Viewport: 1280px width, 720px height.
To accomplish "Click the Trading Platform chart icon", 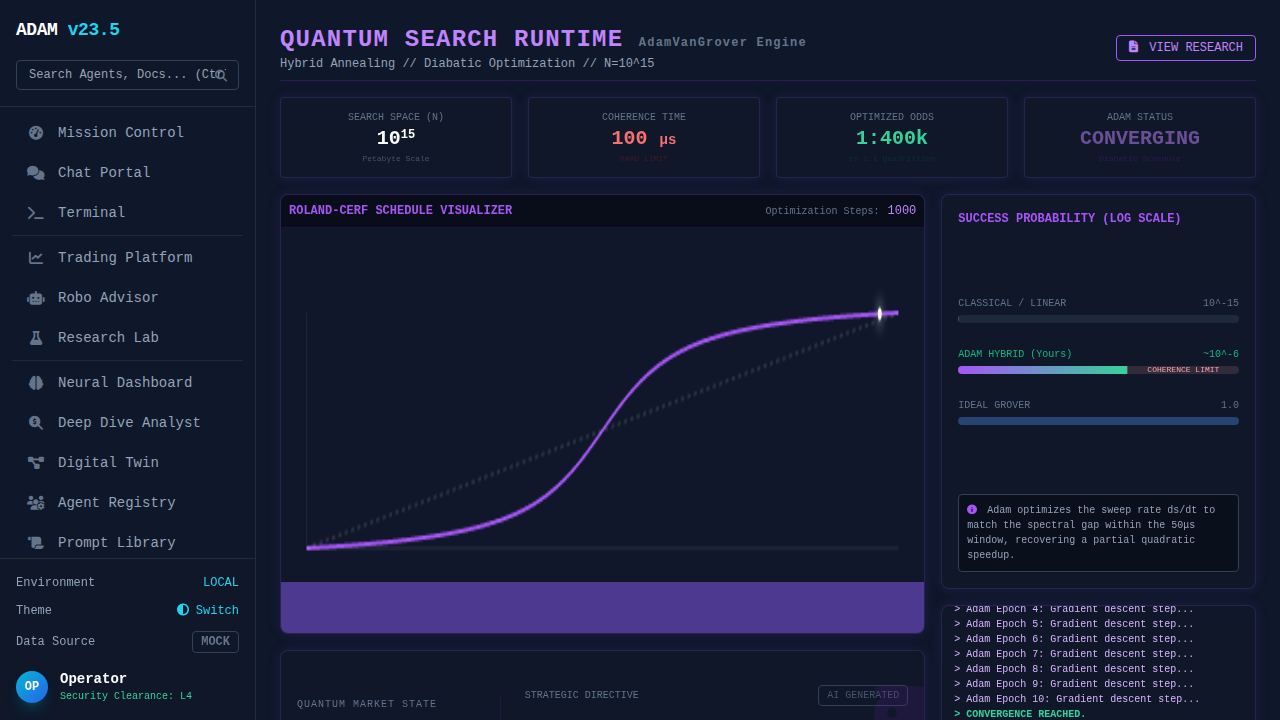I will [36, 258].
